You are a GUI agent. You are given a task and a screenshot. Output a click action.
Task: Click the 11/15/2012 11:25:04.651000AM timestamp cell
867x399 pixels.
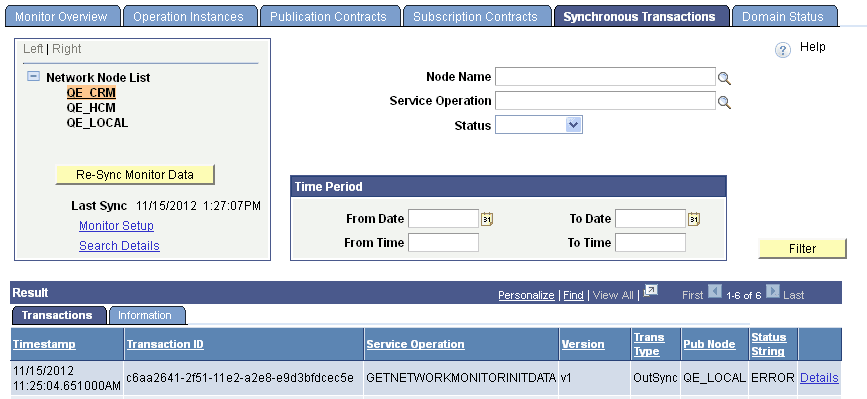coord(66,377)
